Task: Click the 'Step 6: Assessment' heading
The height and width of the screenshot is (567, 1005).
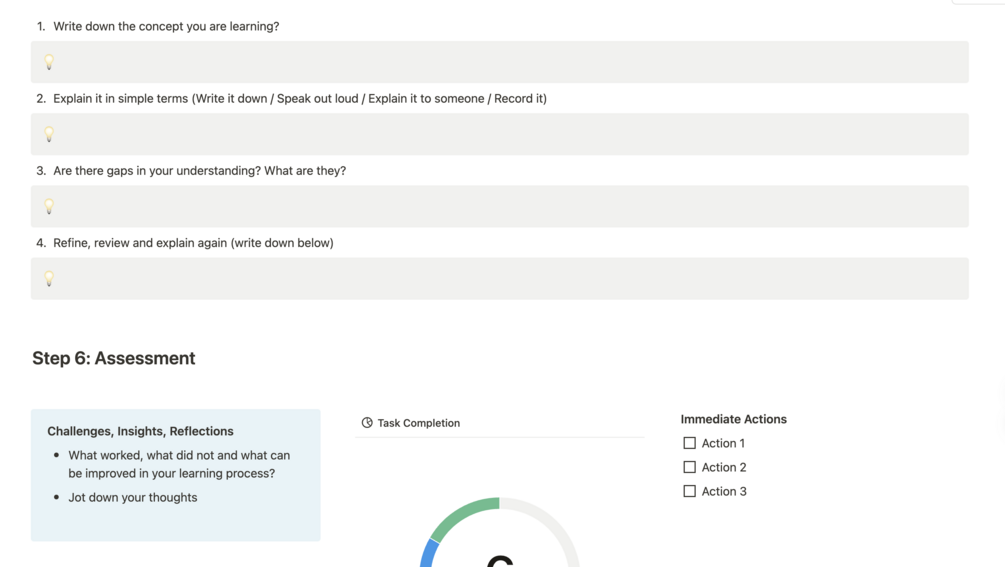Action: pos(114,358)
